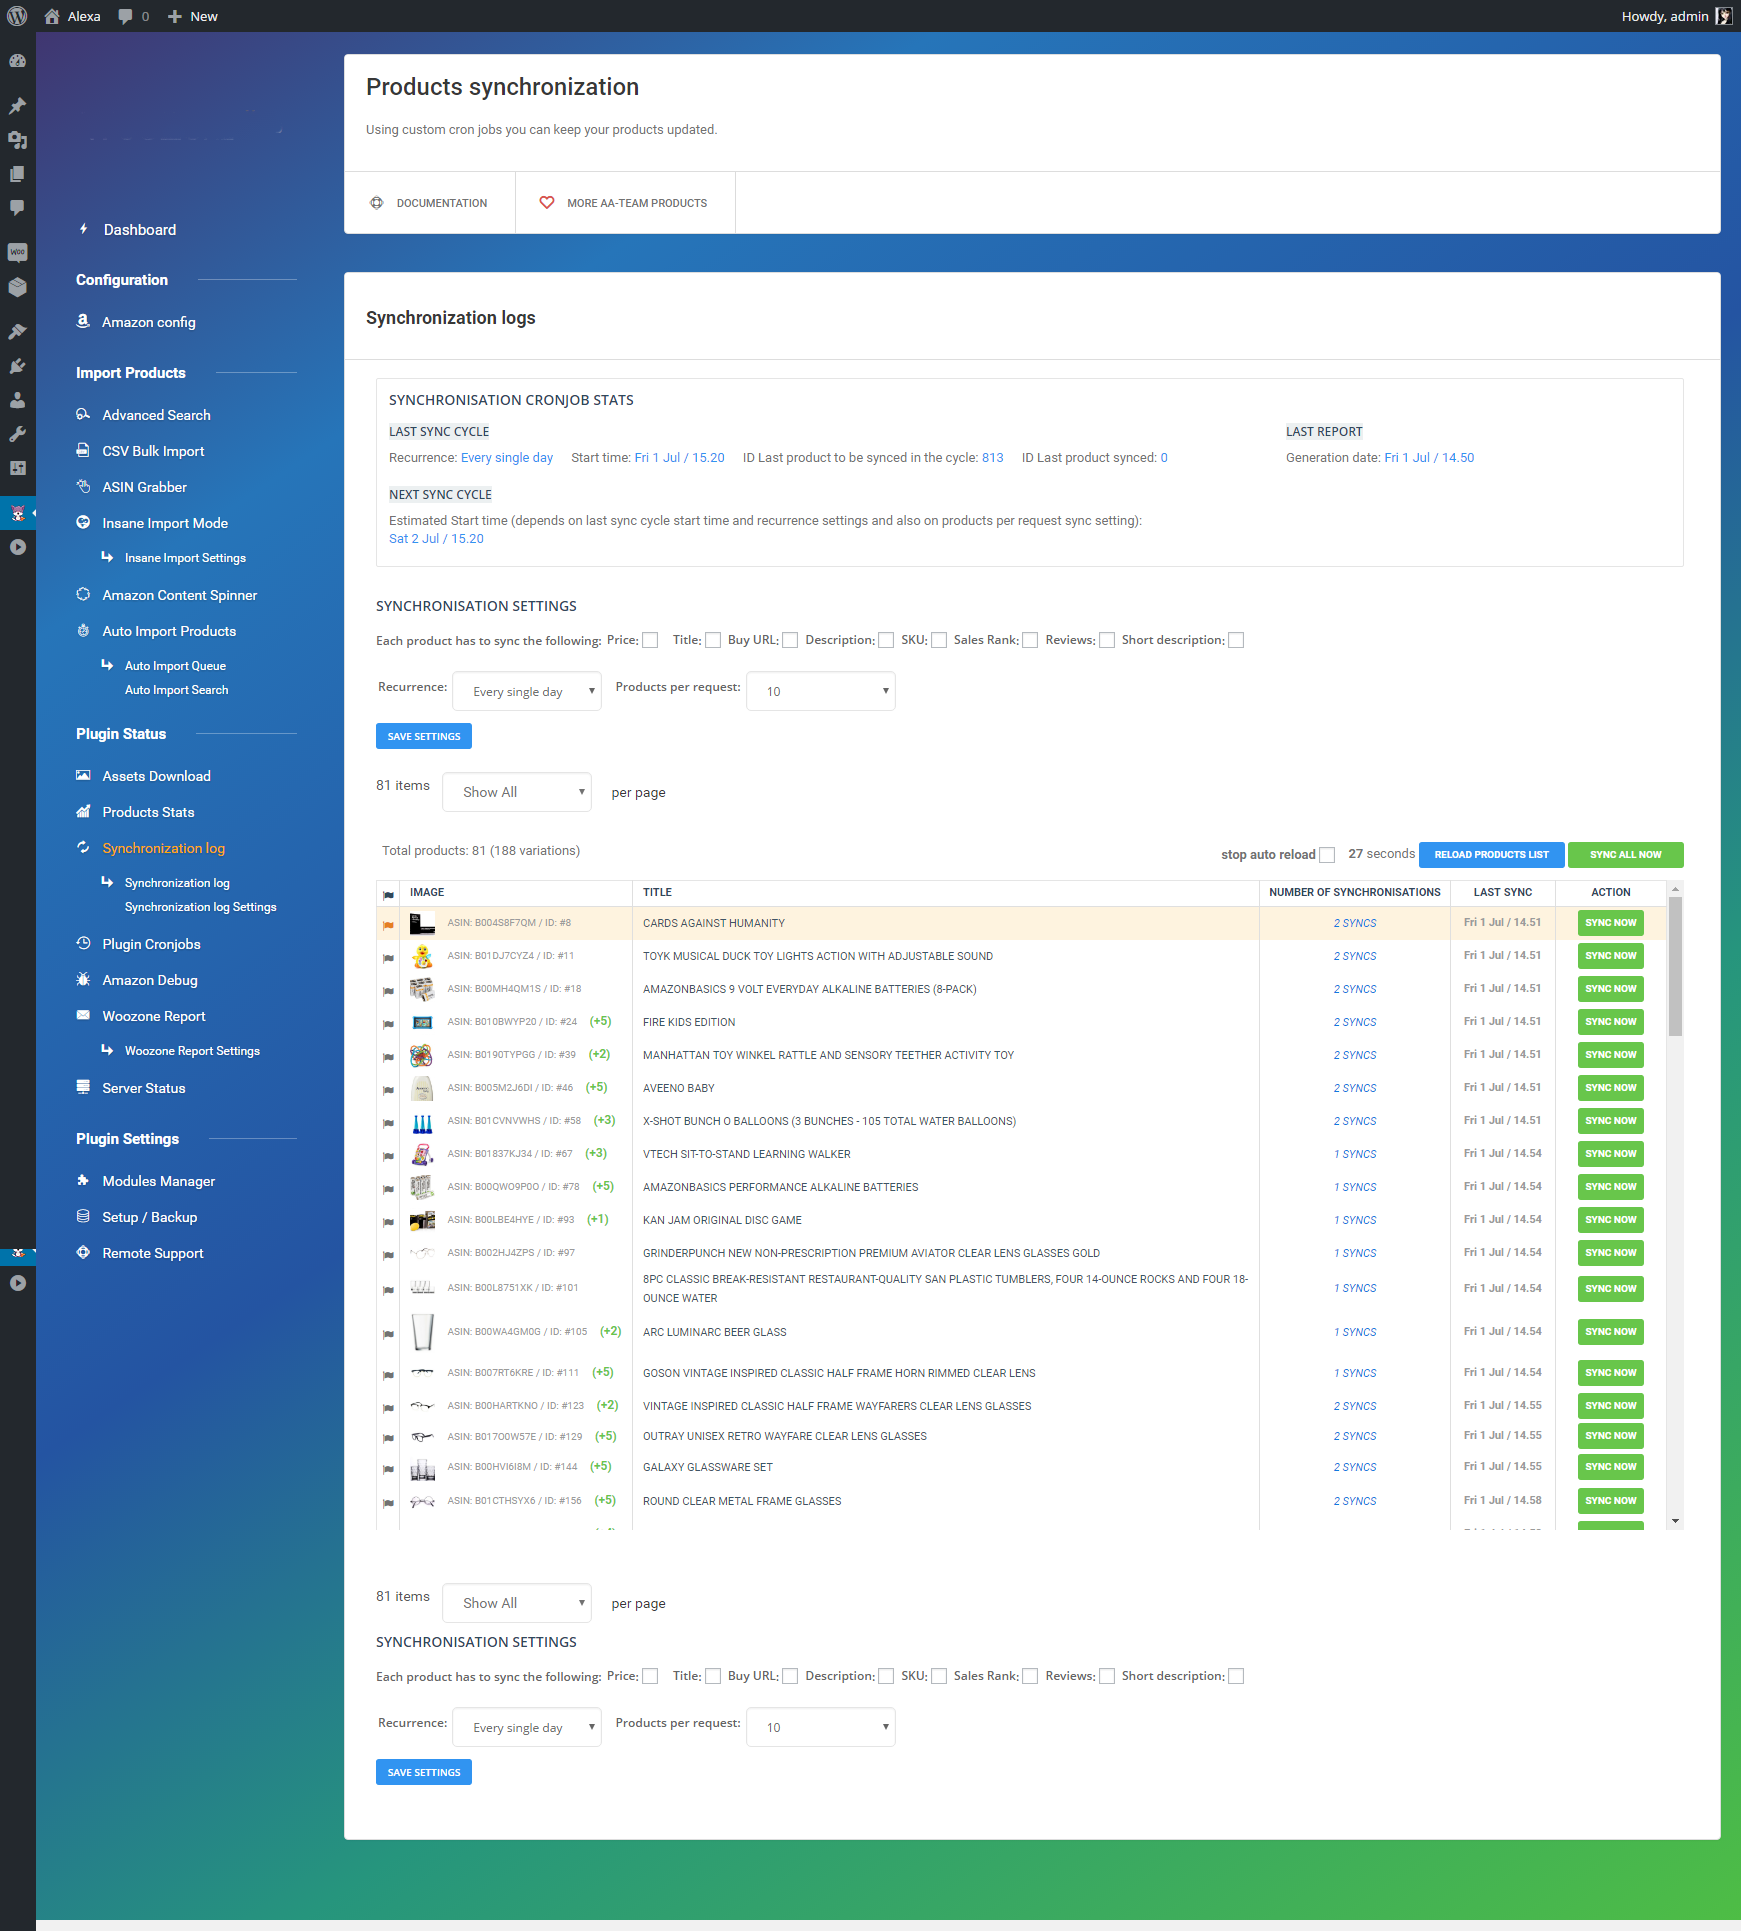Expand the top Products per request dropdown
The height and width of the screenshot is (1931, 1741).
(820, 691)
